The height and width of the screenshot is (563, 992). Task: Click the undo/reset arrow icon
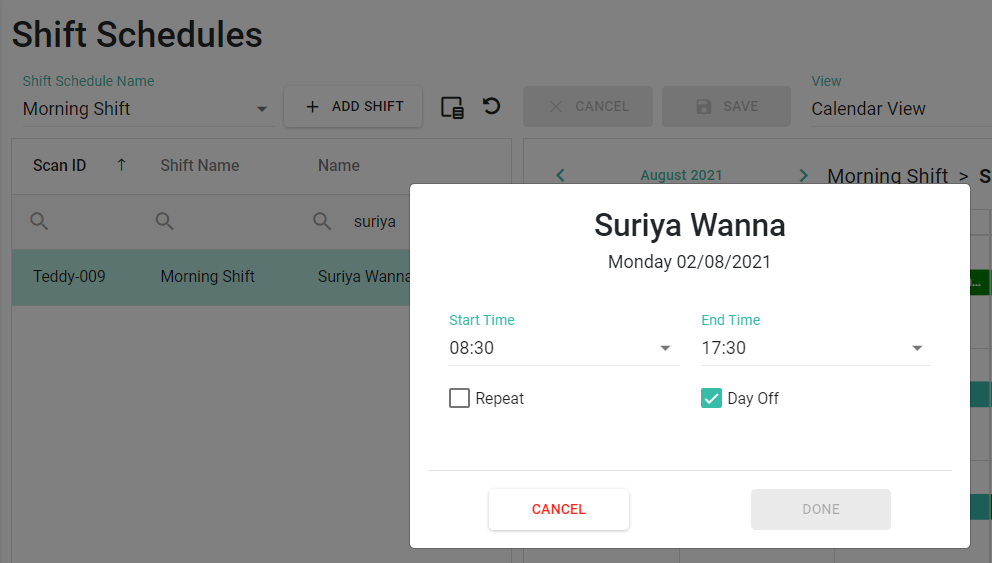[492, 106]
